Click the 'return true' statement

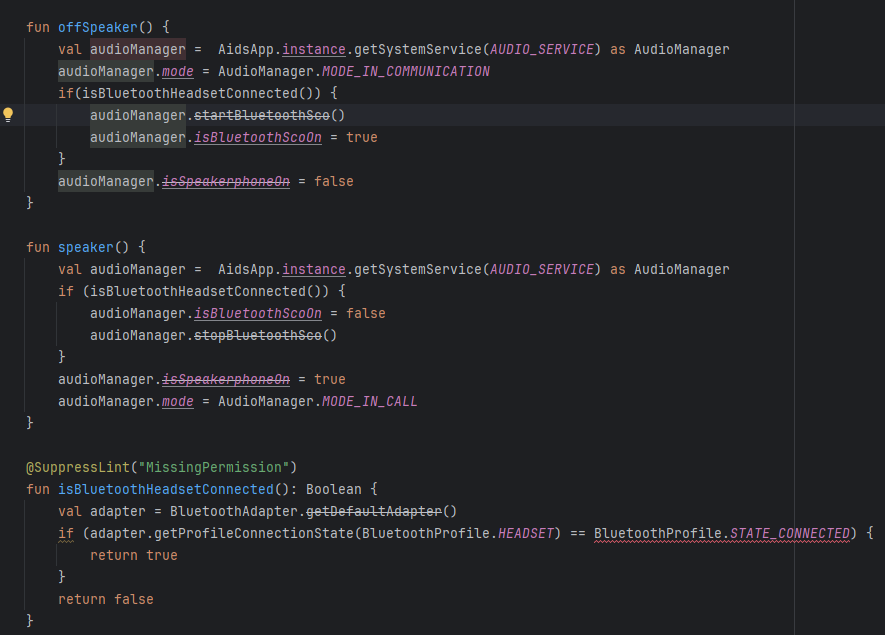134,555
